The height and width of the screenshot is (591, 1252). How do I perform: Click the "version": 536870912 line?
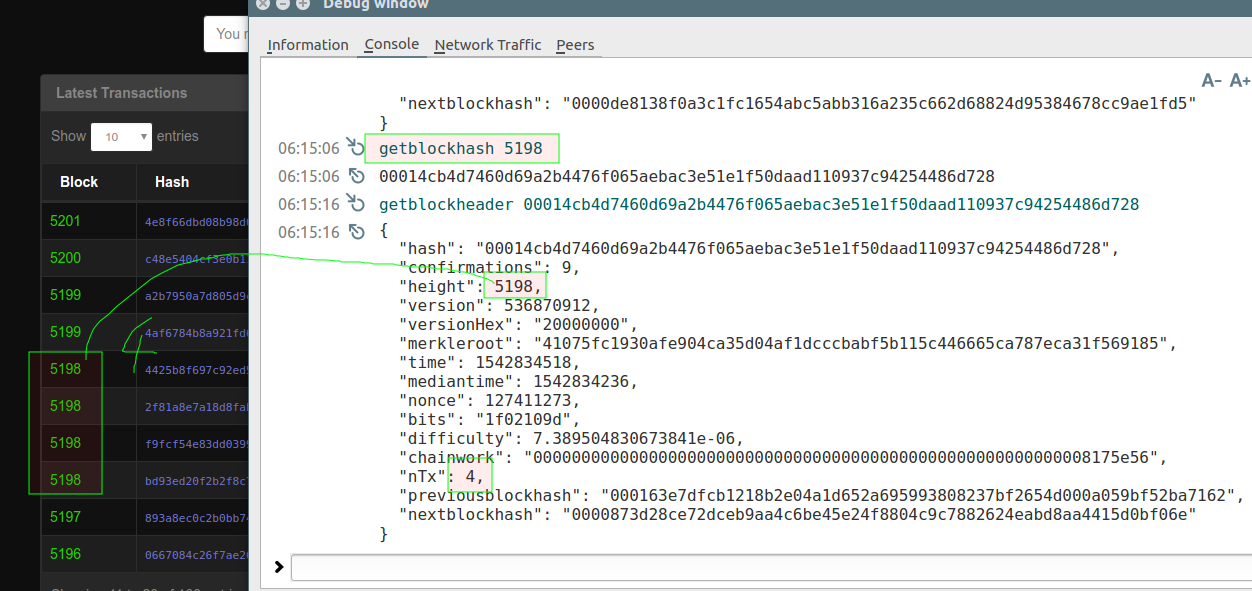[x=499, y=305]
